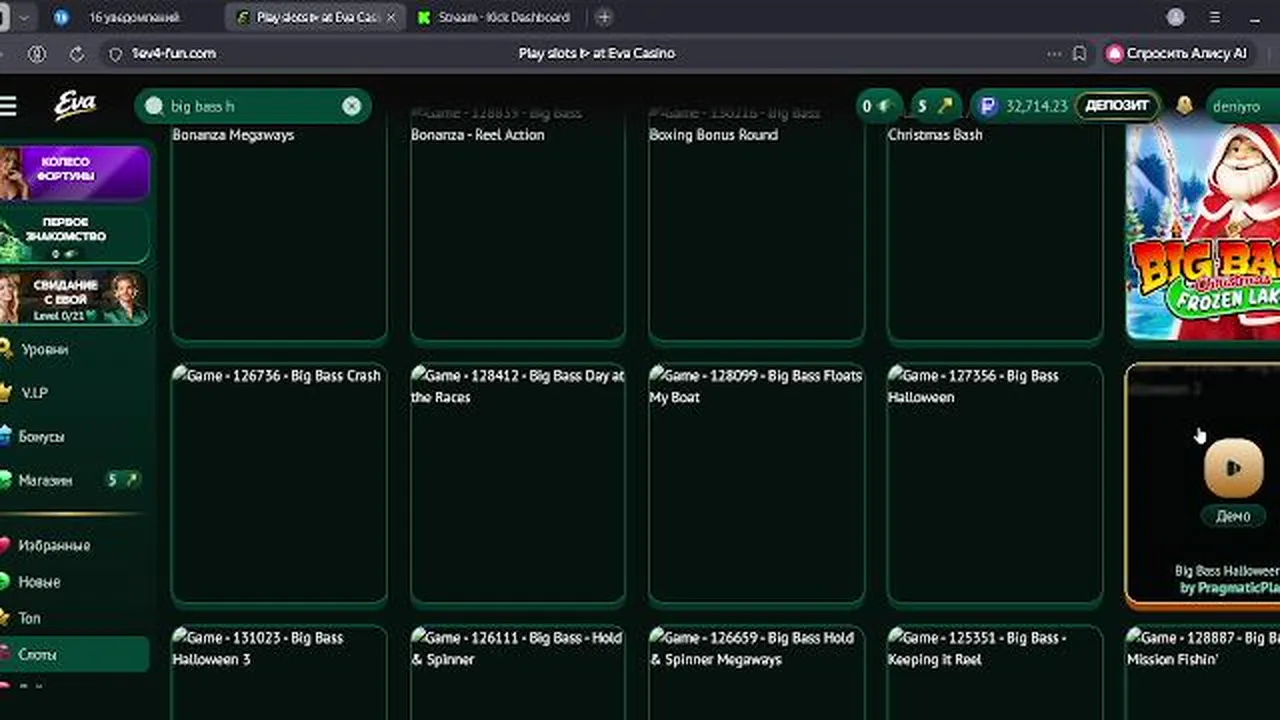
Task: Click Спросить Алису AI button
Action: (1177, 53)
